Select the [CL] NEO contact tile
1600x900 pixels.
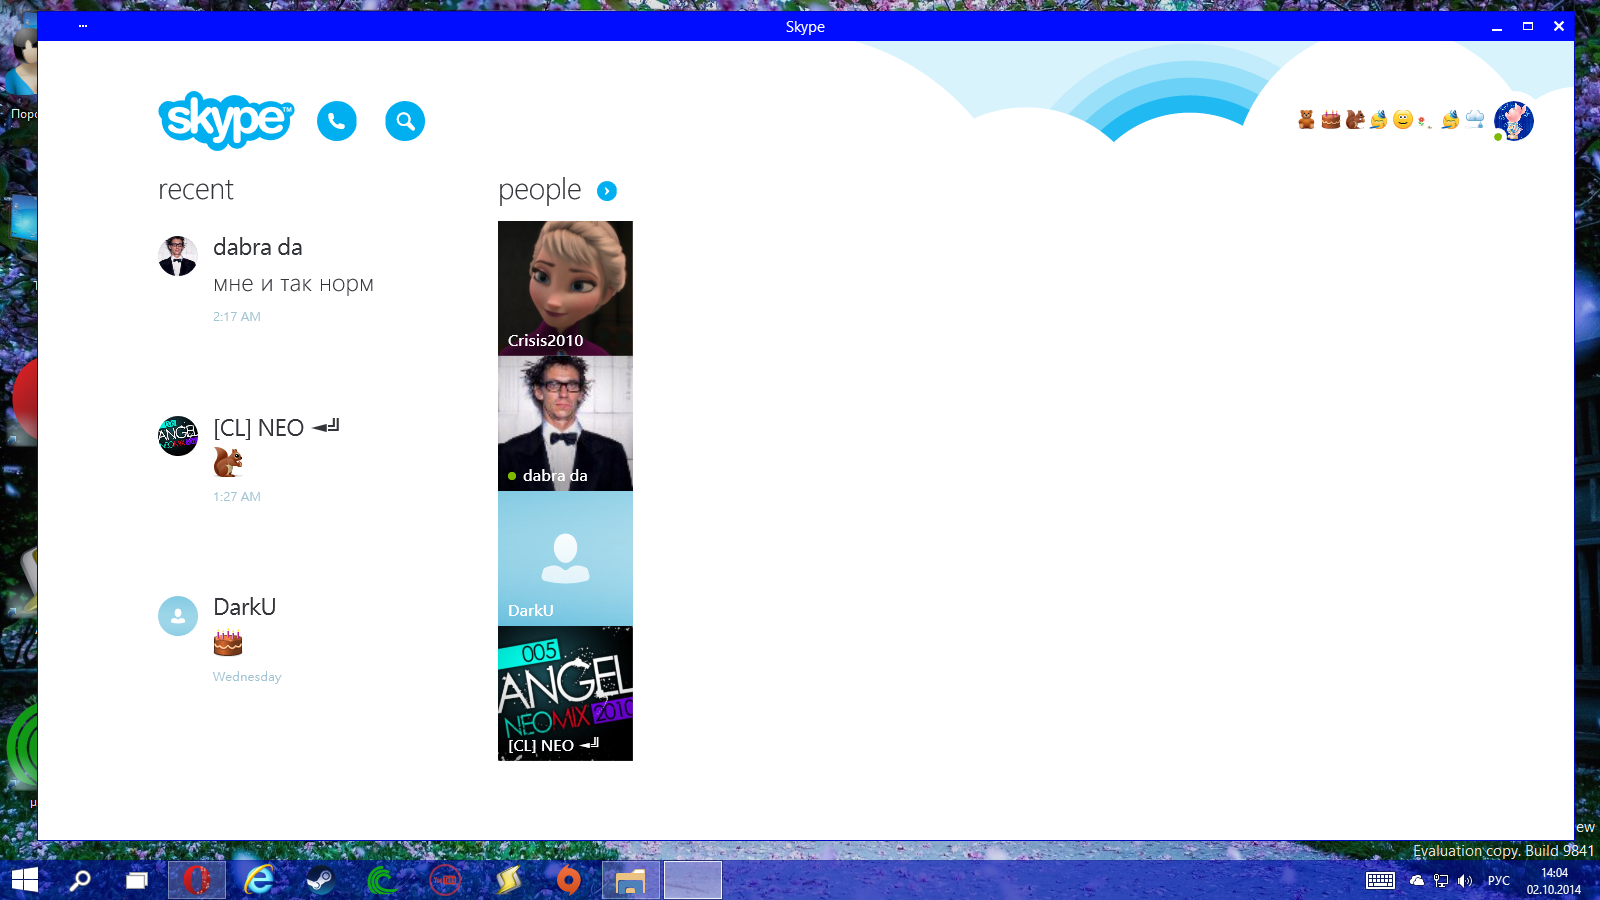[x=565, y=693]
